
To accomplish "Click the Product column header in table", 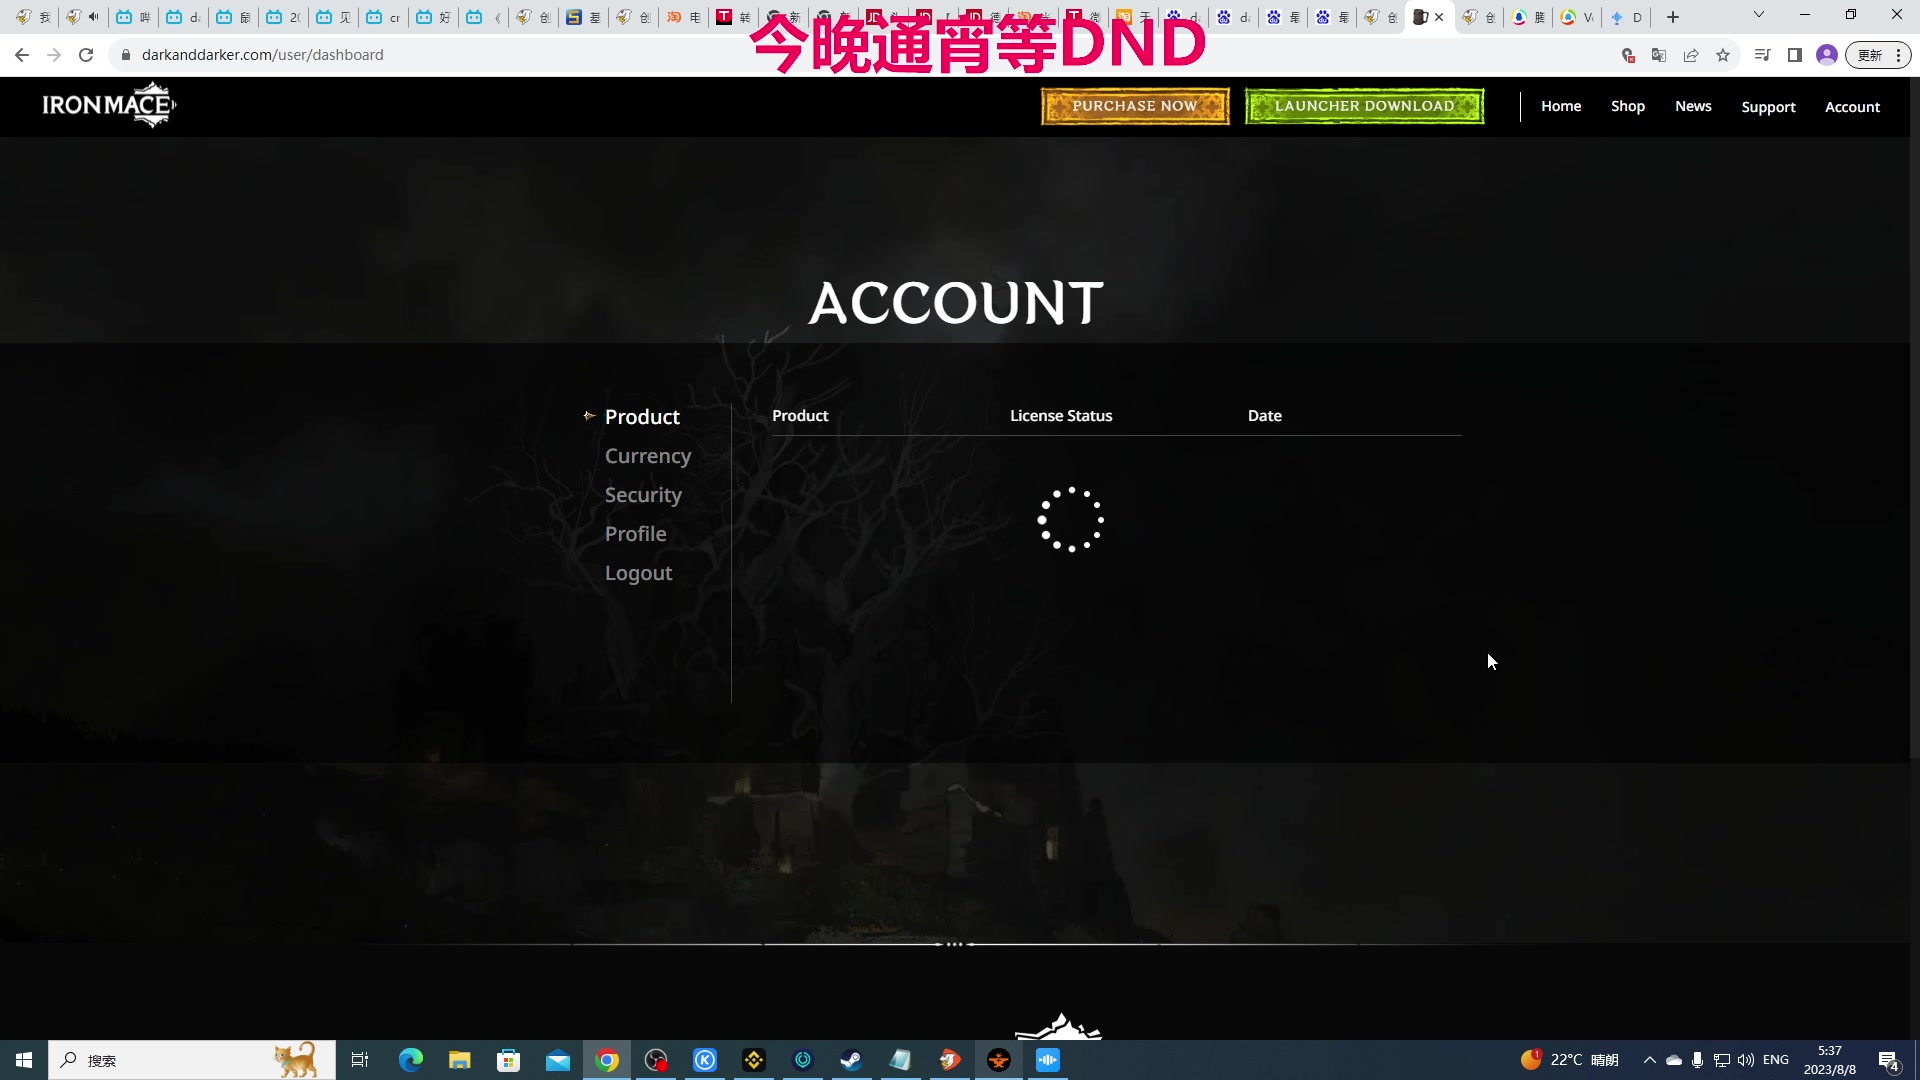I will (800, 416).
